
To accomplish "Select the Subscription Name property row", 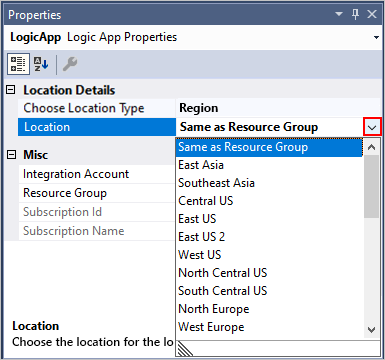I will tap(97, 231).
